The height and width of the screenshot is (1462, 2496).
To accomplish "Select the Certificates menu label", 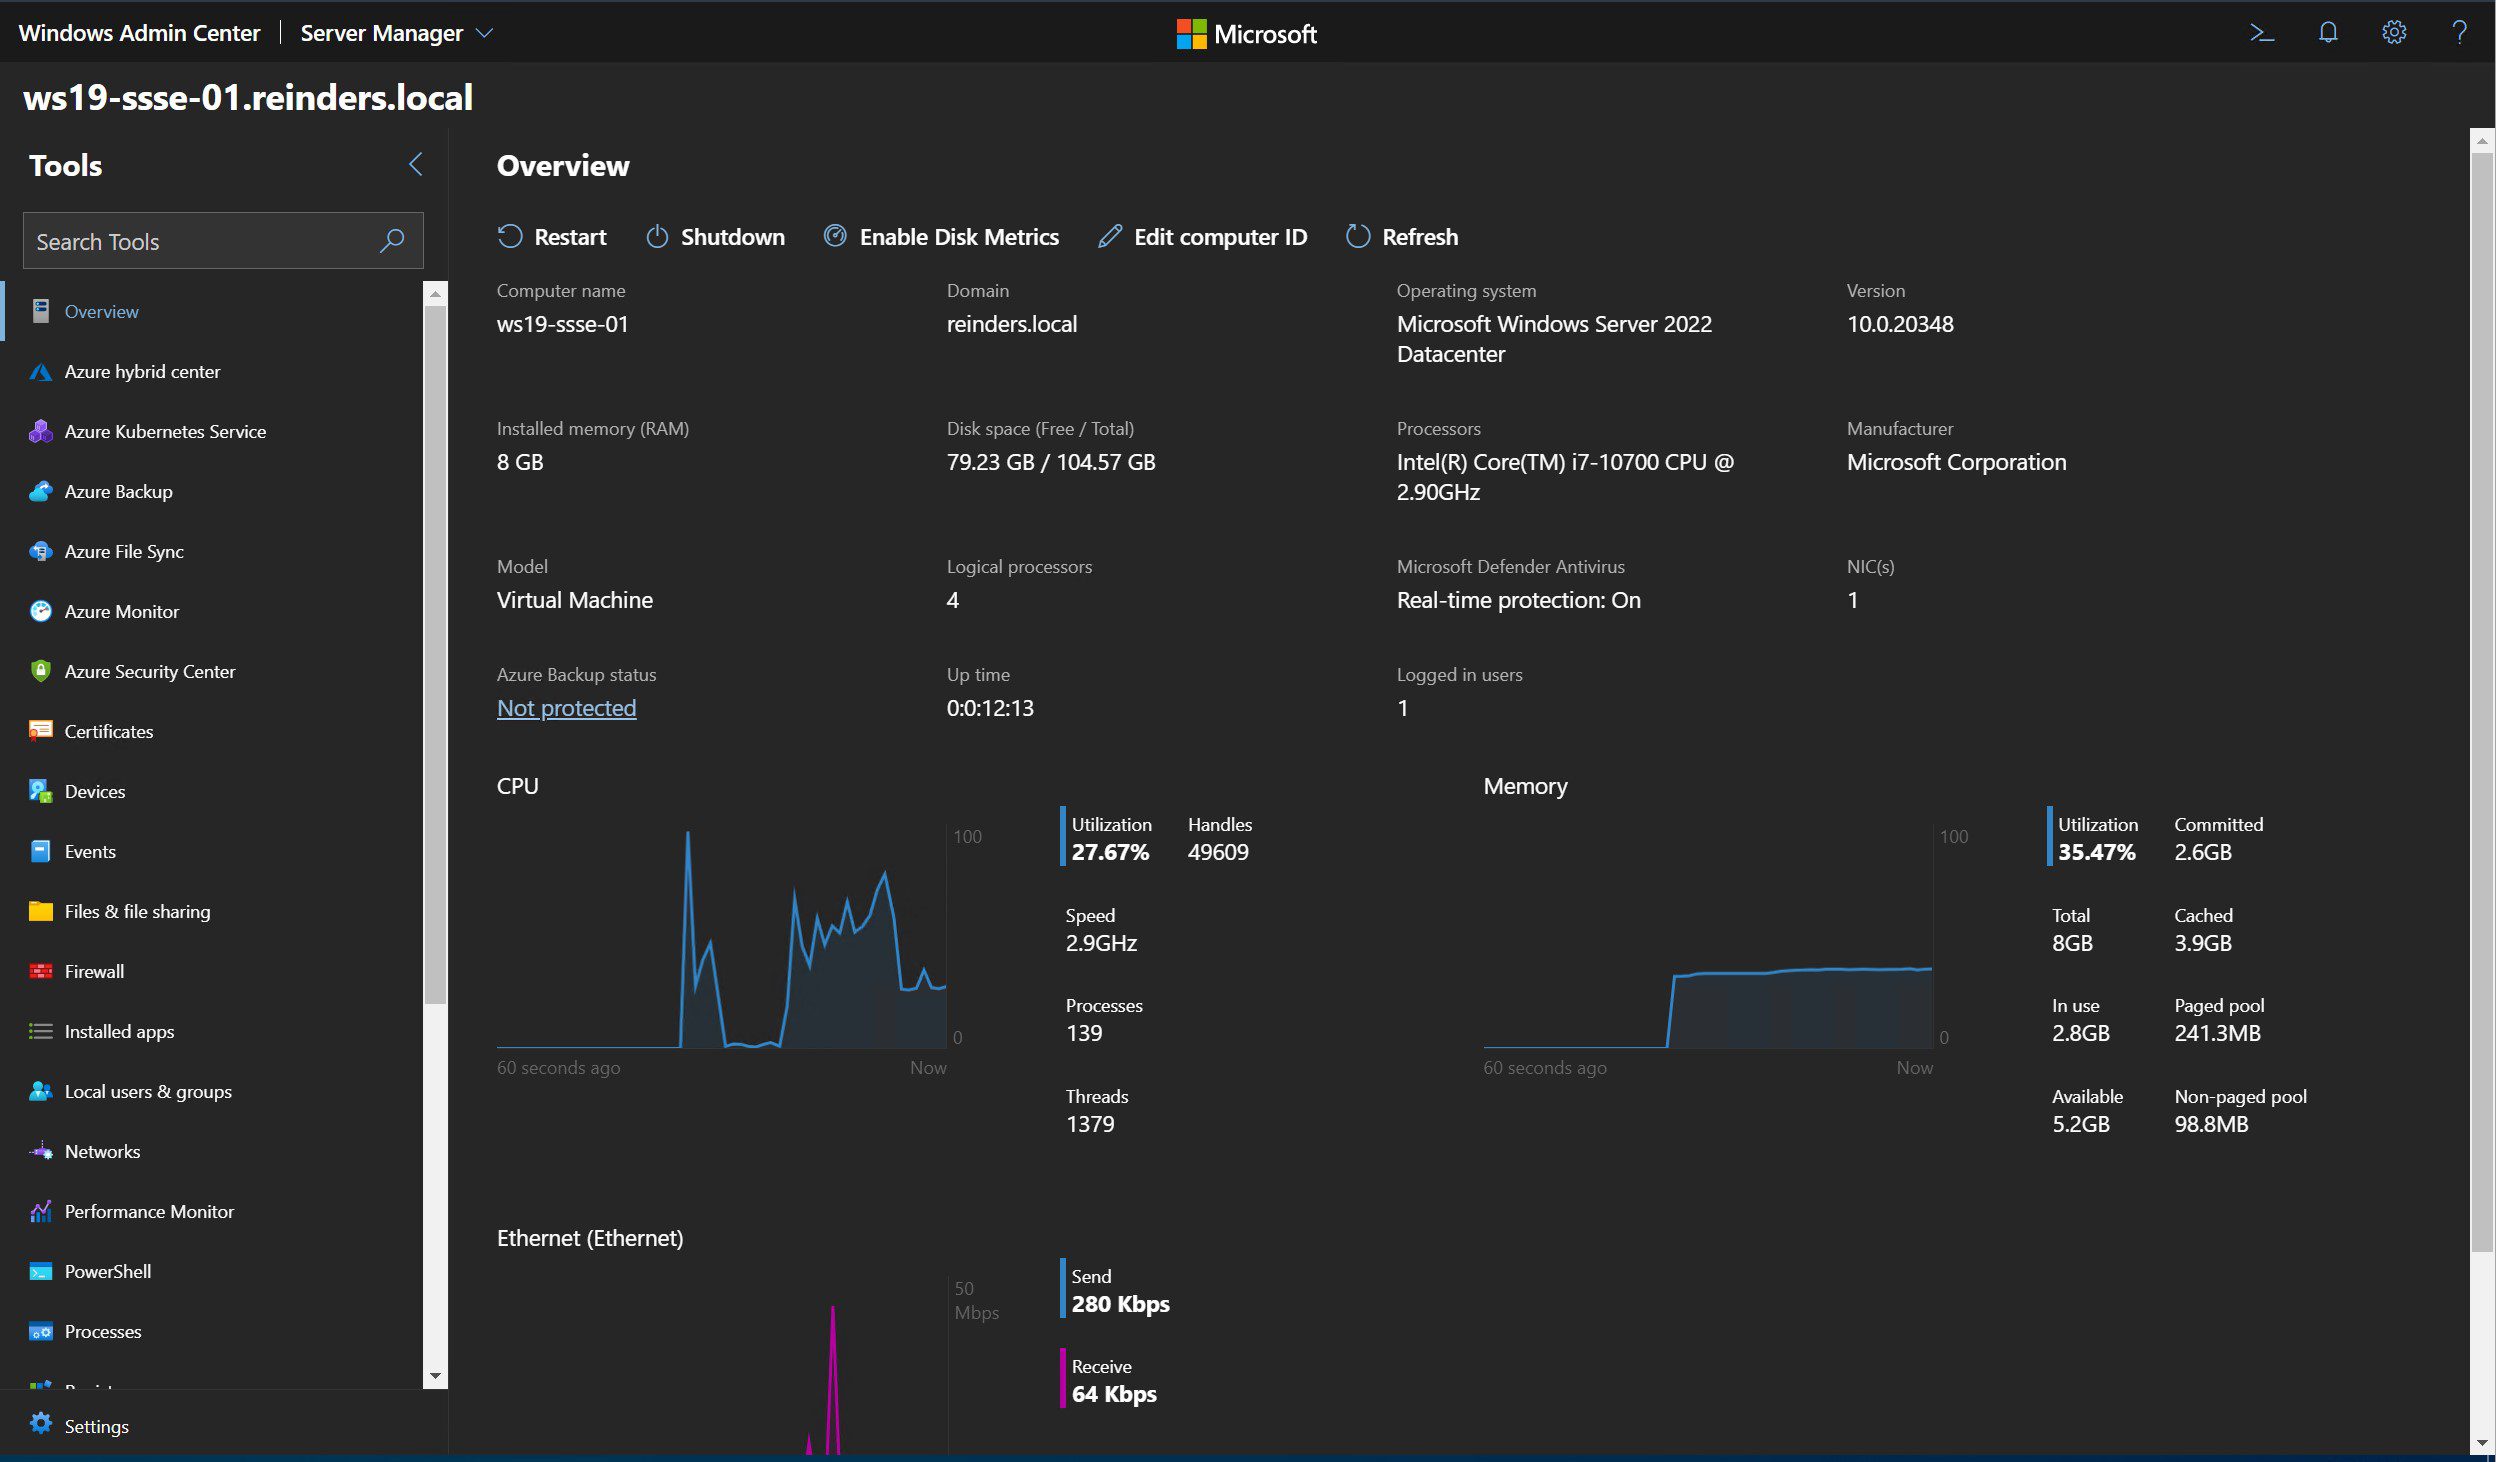I will 109,731.
